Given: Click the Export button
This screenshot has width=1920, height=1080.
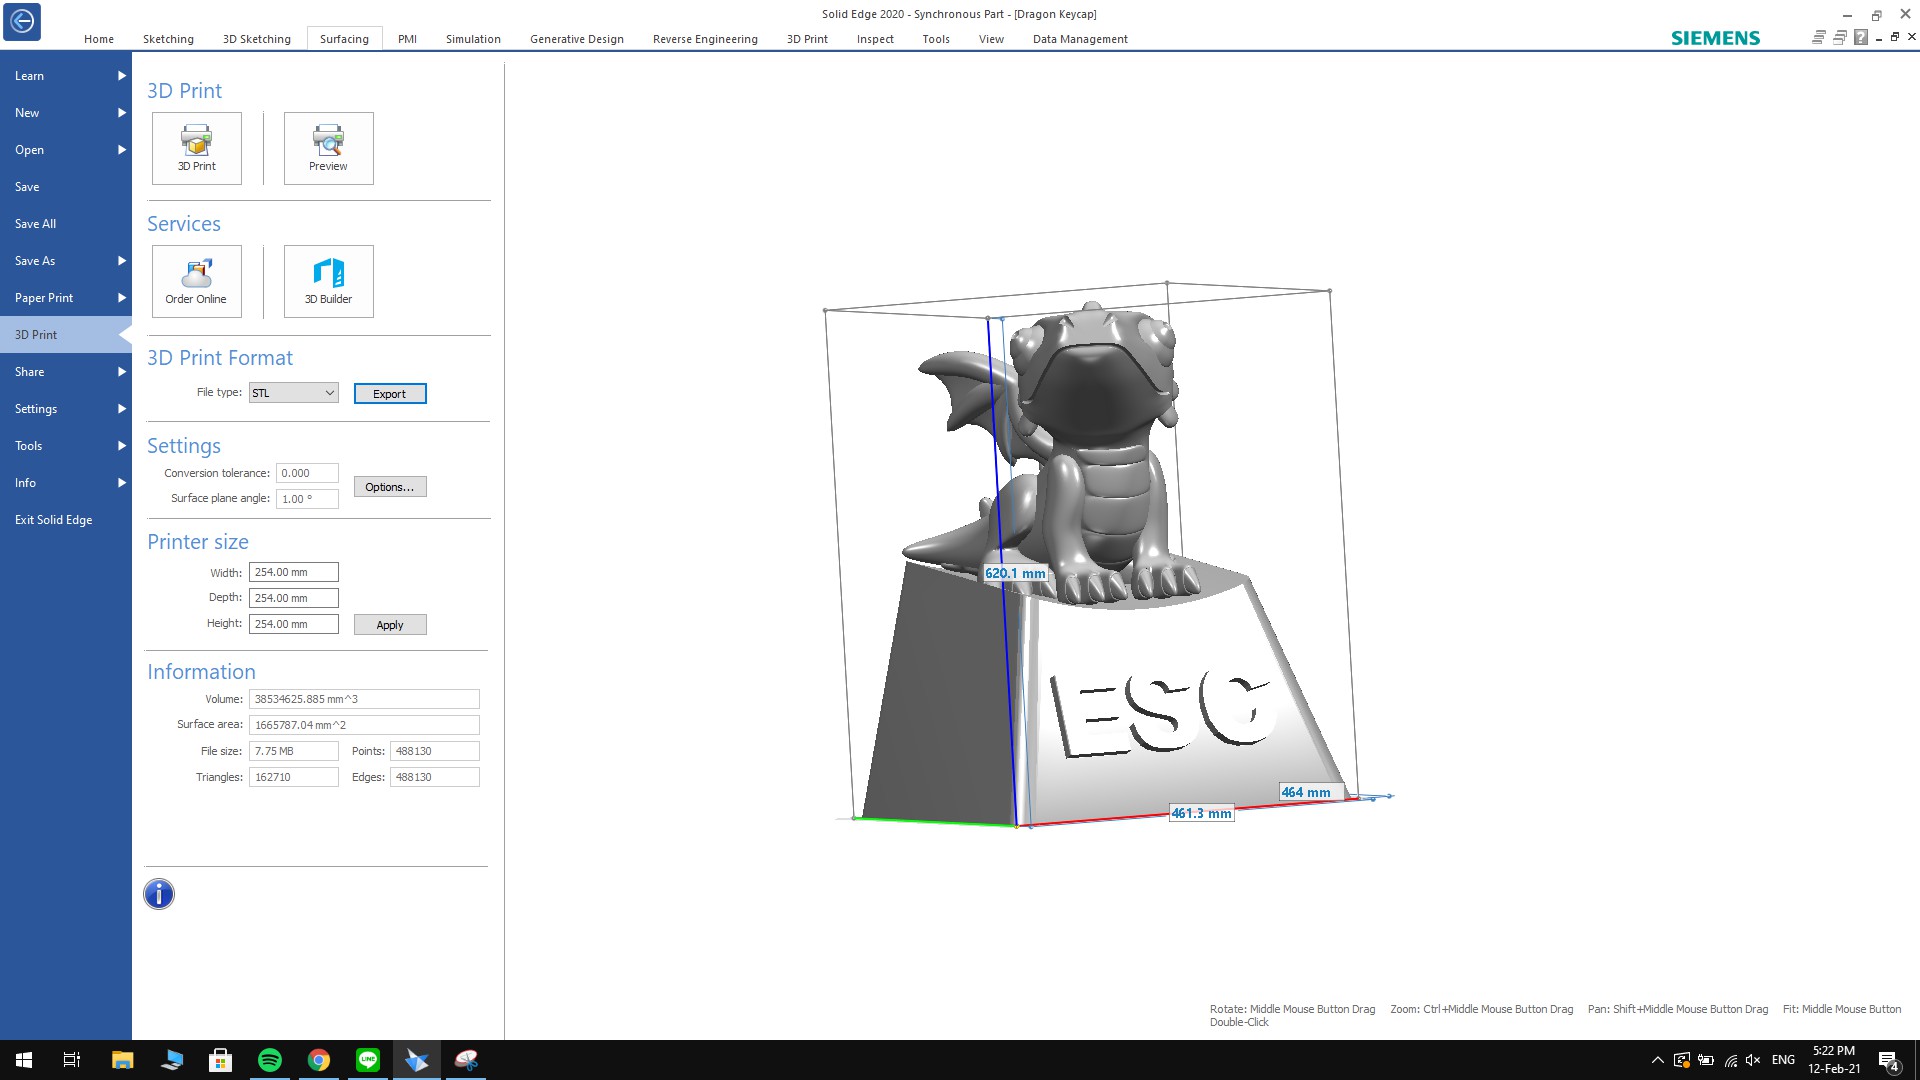Looking at the screenshot, I should click(x=390, y=394).
